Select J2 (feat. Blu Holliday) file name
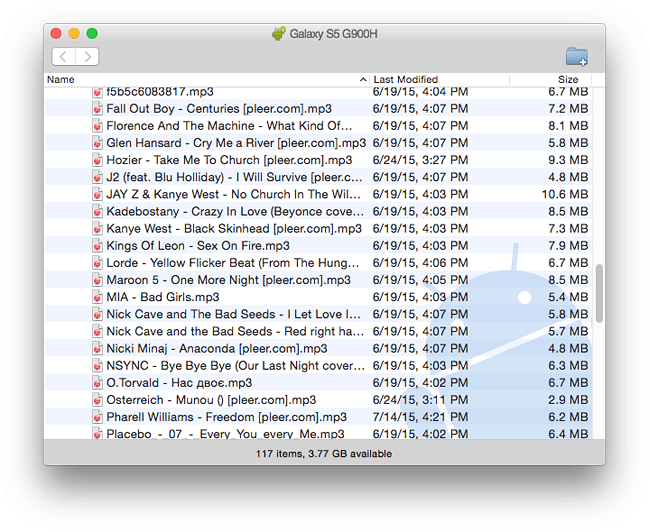Viewport: 650px width, 532px height. coord(234,177)
